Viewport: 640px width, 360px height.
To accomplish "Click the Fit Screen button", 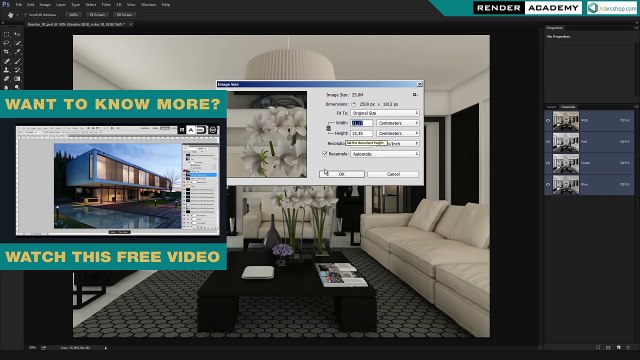I will 97,15.
